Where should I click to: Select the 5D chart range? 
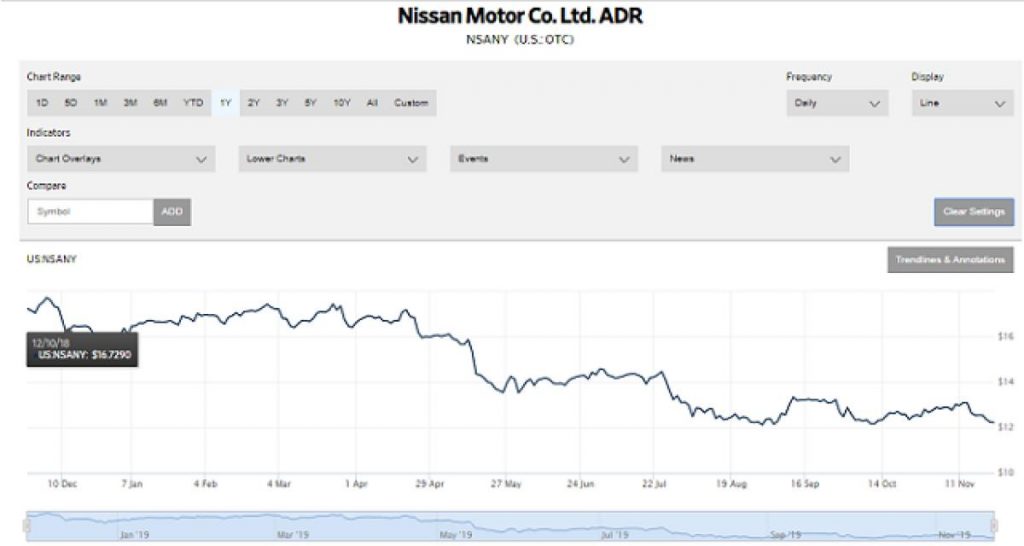click(71, 103)
